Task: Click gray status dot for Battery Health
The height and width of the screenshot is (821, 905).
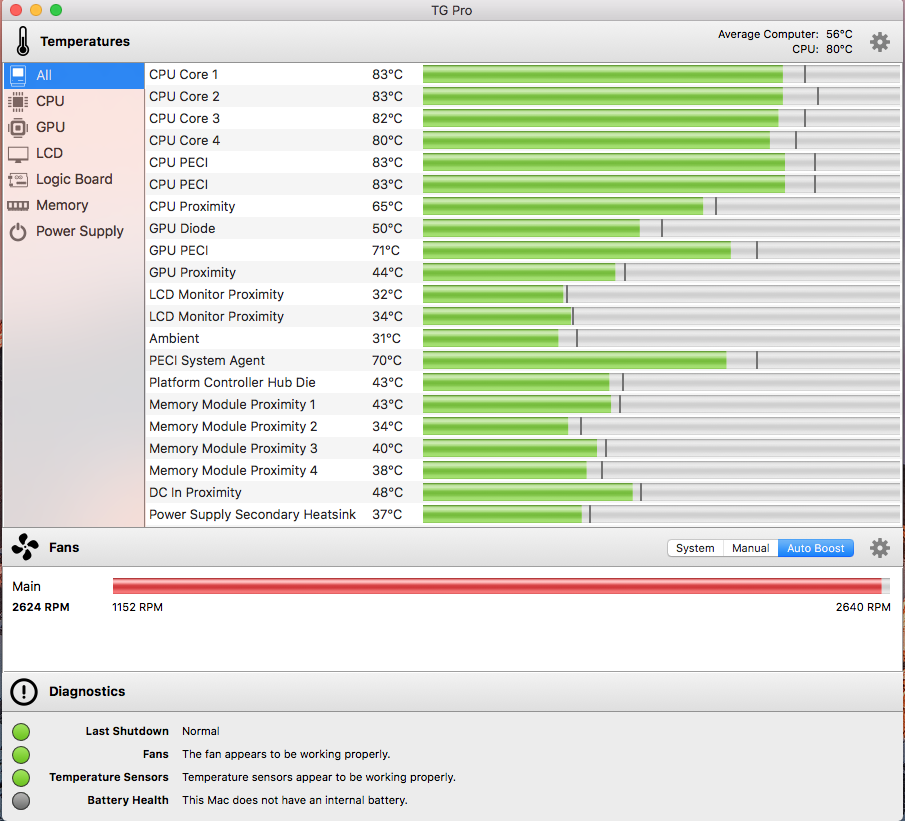Action: pos(21,801)
